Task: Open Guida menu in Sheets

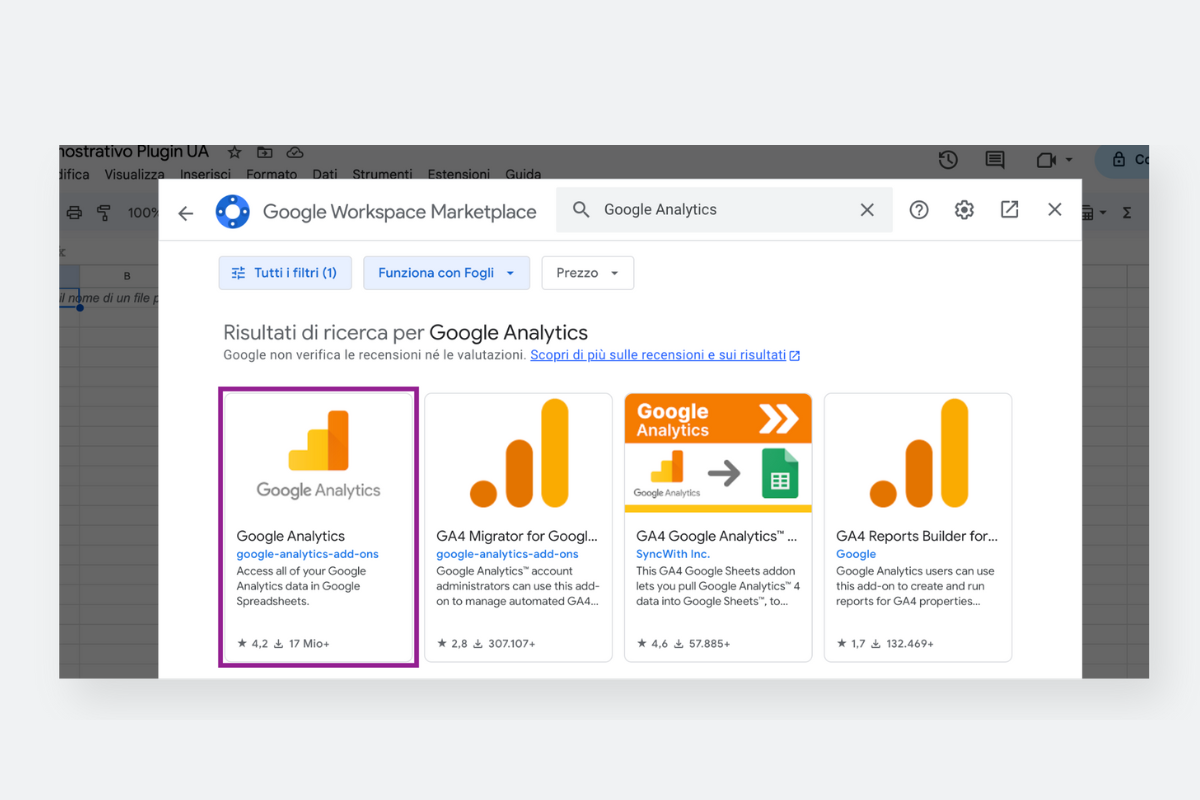Action: 523,174
